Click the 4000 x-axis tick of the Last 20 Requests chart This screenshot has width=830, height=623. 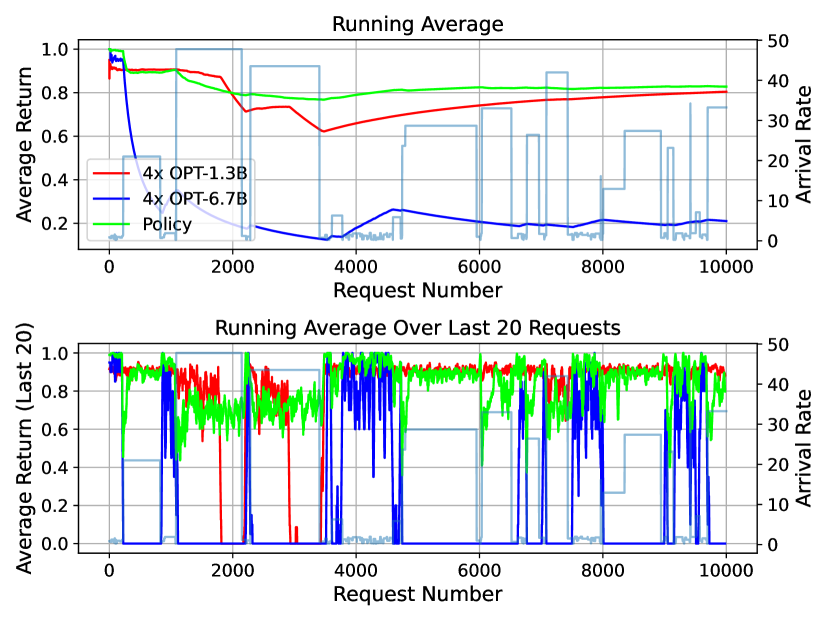[356, 570]
